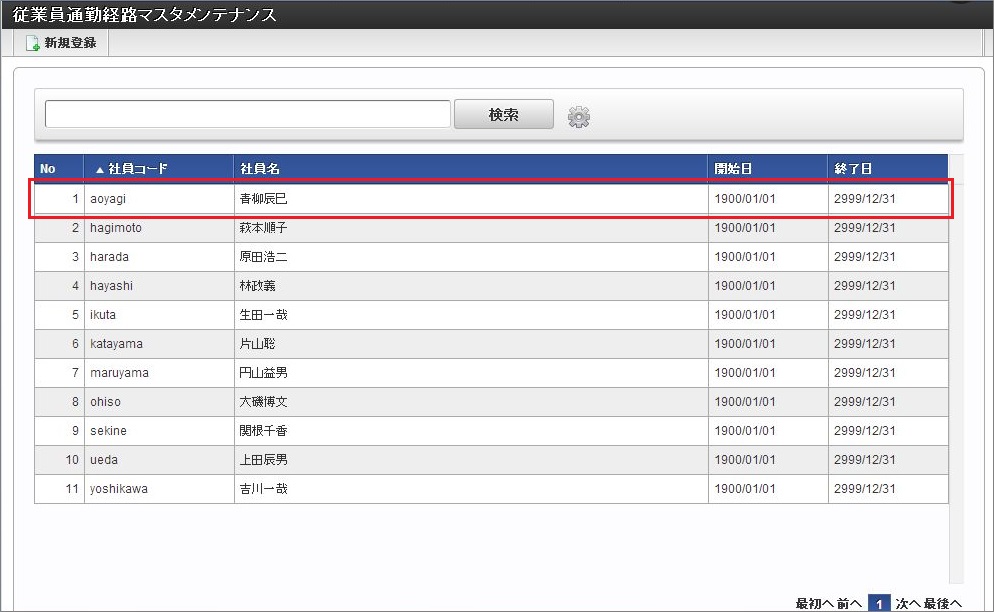Focus the search text field
The height and width of the screenshot is (612, 994).
coord(248,114)
